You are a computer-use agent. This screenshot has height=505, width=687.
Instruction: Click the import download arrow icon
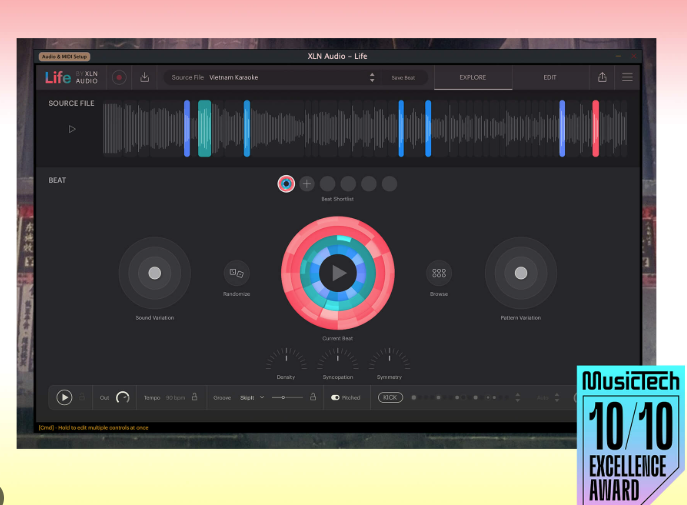pos(145,78)
